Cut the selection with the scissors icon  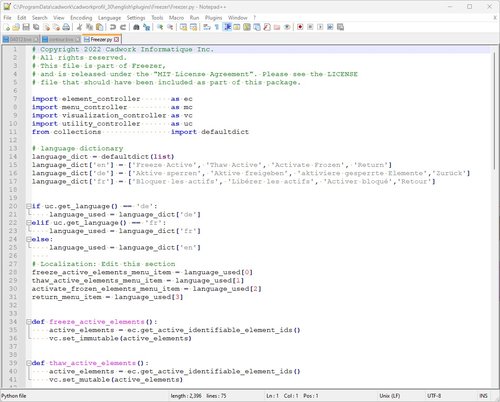(x=79, y=27)
